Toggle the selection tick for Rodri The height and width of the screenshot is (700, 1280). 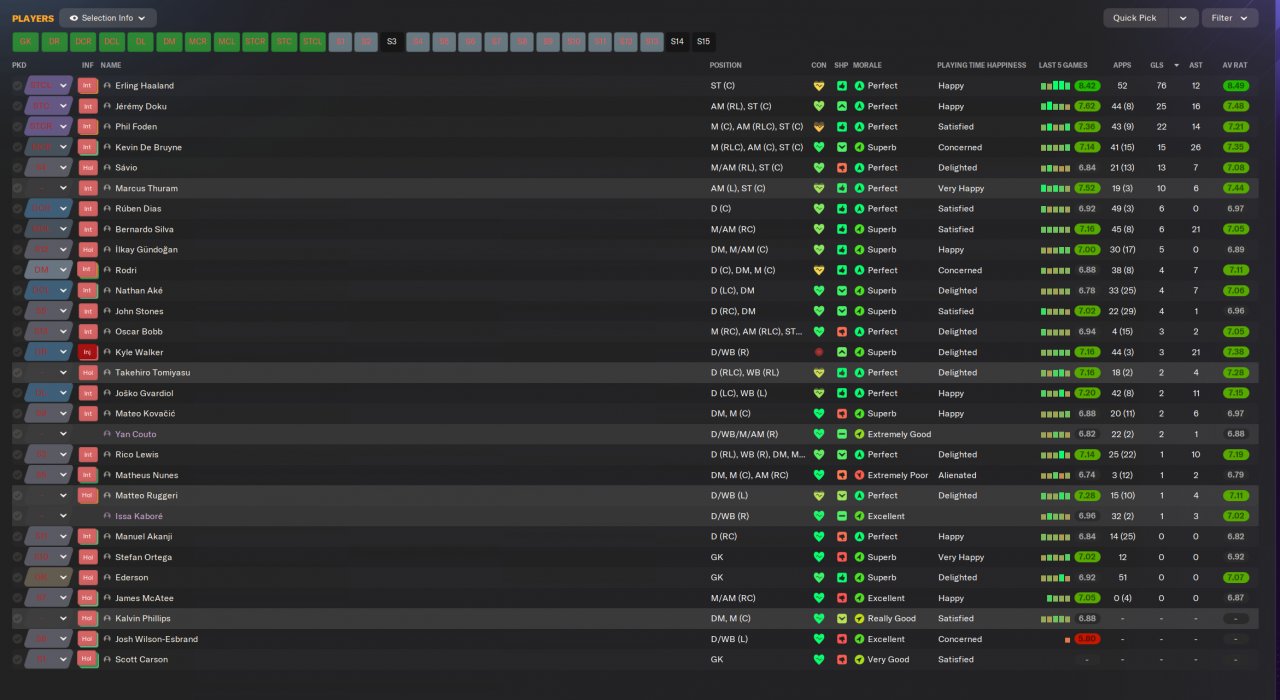[17, 270]
